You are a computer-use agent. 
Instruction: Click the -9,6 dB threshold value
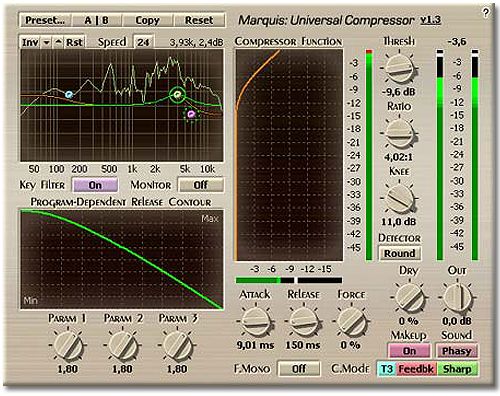(399, 92)
